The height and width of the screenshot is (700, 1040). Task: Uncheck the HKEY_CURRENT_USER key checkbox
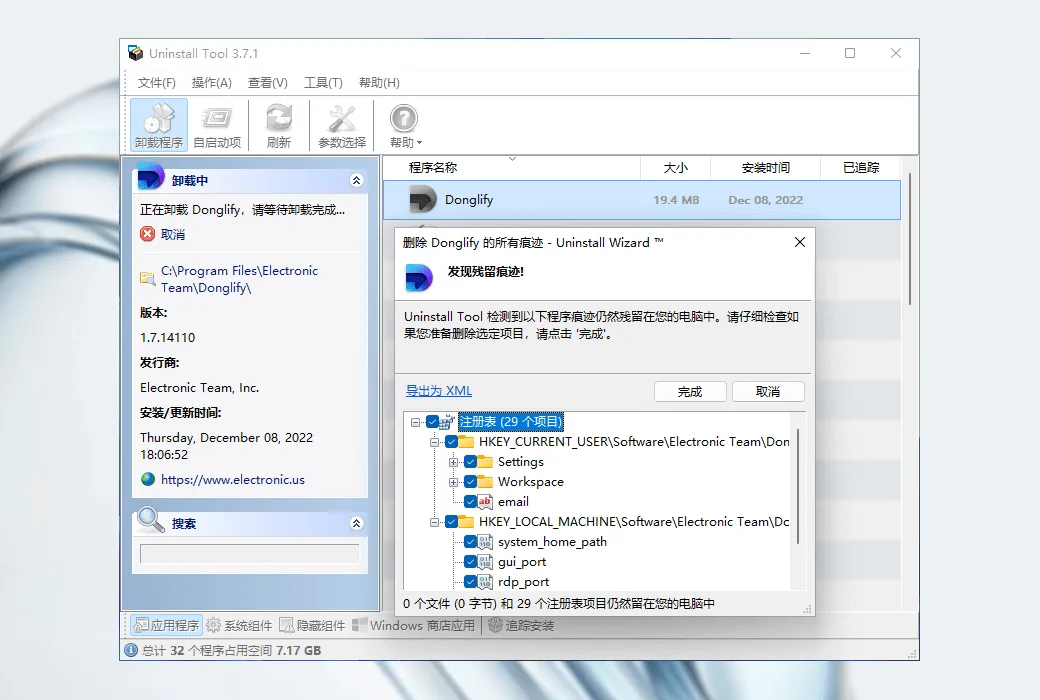click(451, 442)
